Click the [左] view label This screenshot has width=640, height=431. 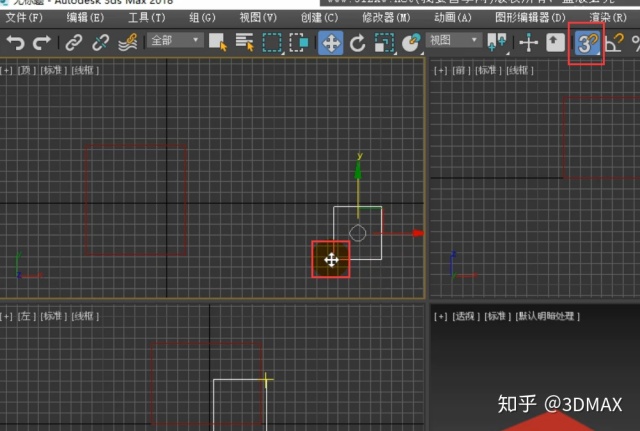tap(27, 316)
